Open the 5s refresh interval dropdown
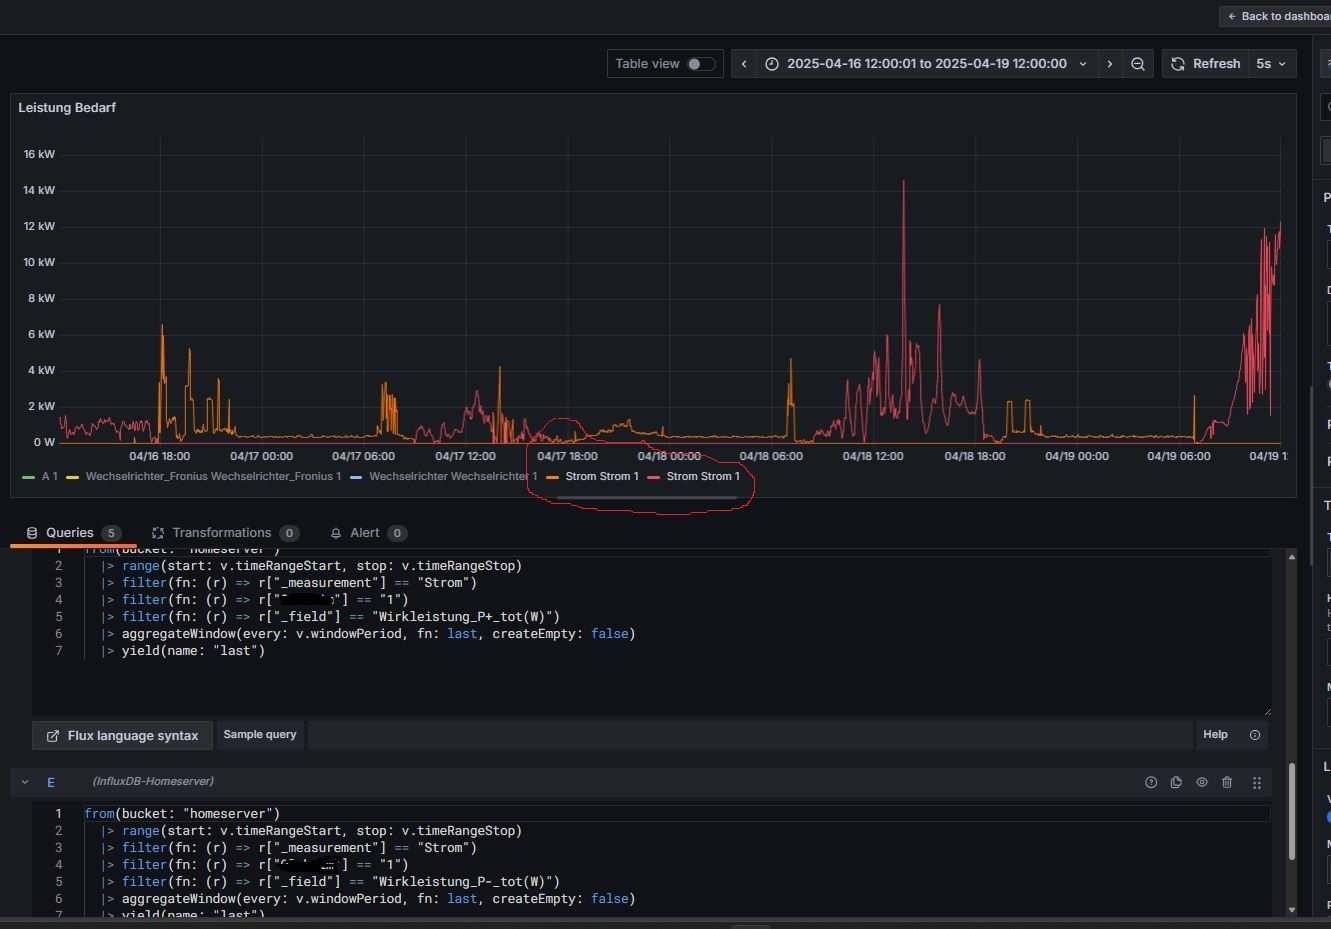The width and height of the screenshot is (1331, 929). (x=1271, y=64)
